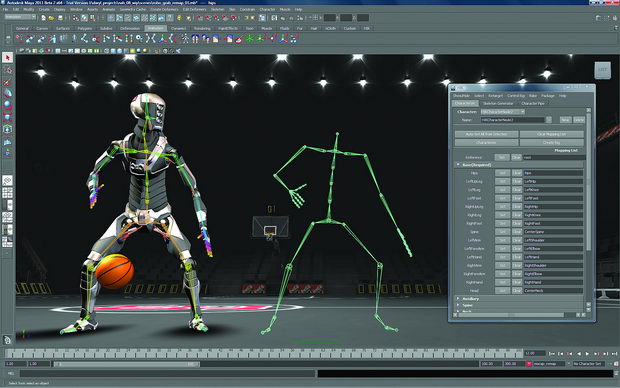
Task: Click the Create Rig button
Action: pos(552,142)
